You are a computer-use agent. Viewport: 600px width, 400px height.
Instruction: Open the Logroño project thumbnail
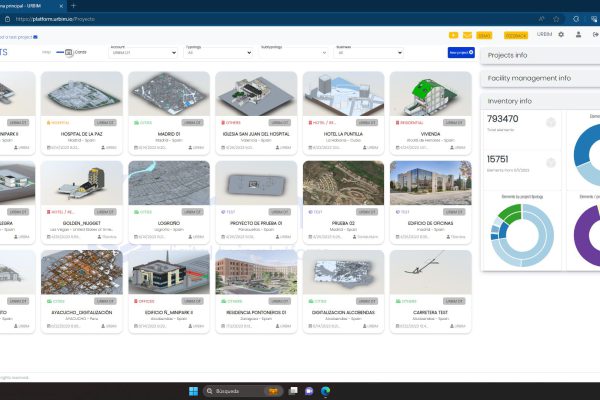(x=169, y=183)
